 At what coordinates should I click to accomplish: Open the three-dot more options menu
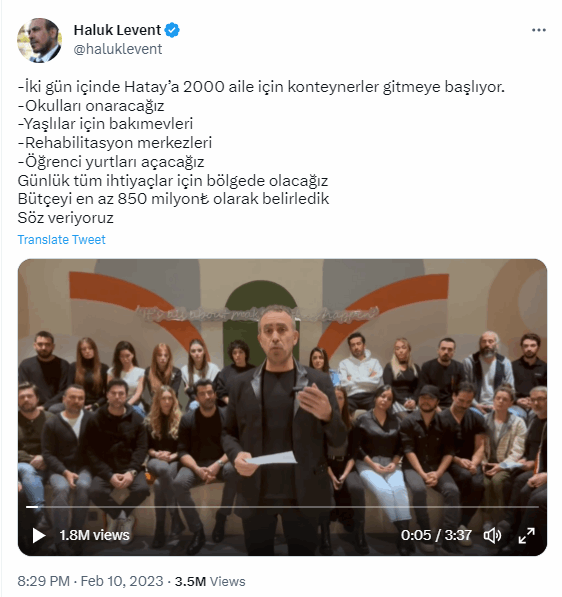point(539,30)
